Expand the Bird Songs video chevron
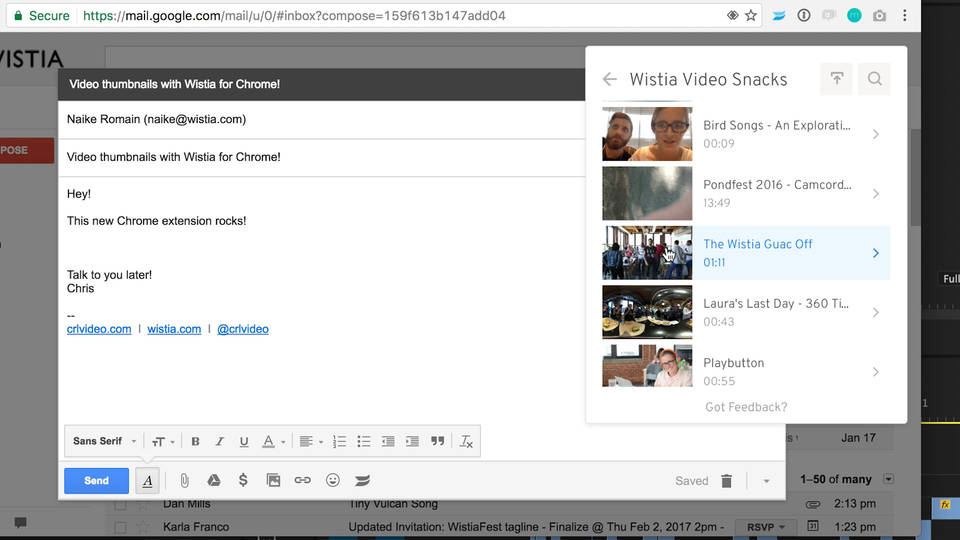The image size is (960, 540). (x=876, y=134)
